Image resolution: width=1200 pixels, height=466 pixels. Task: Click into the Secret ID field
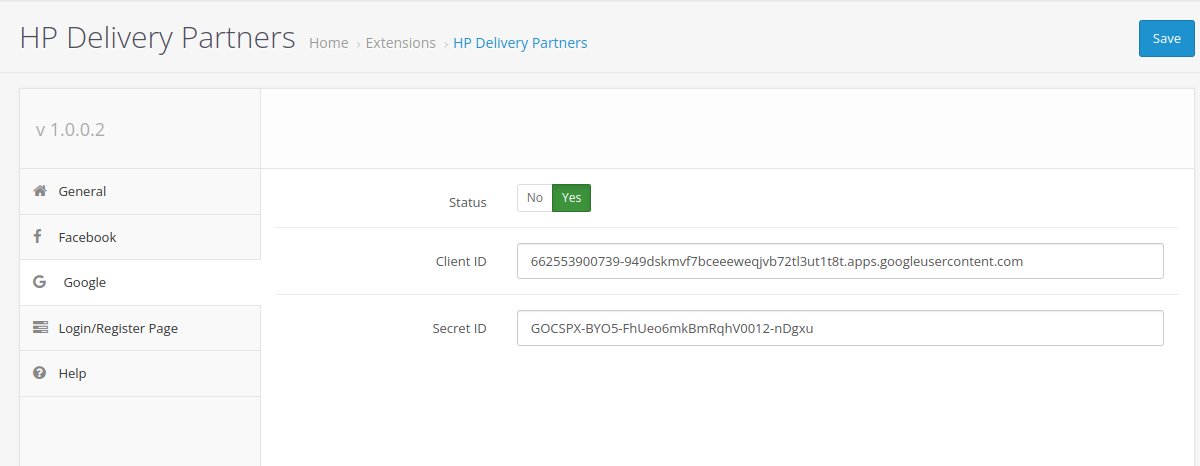[x=840, y=328]
